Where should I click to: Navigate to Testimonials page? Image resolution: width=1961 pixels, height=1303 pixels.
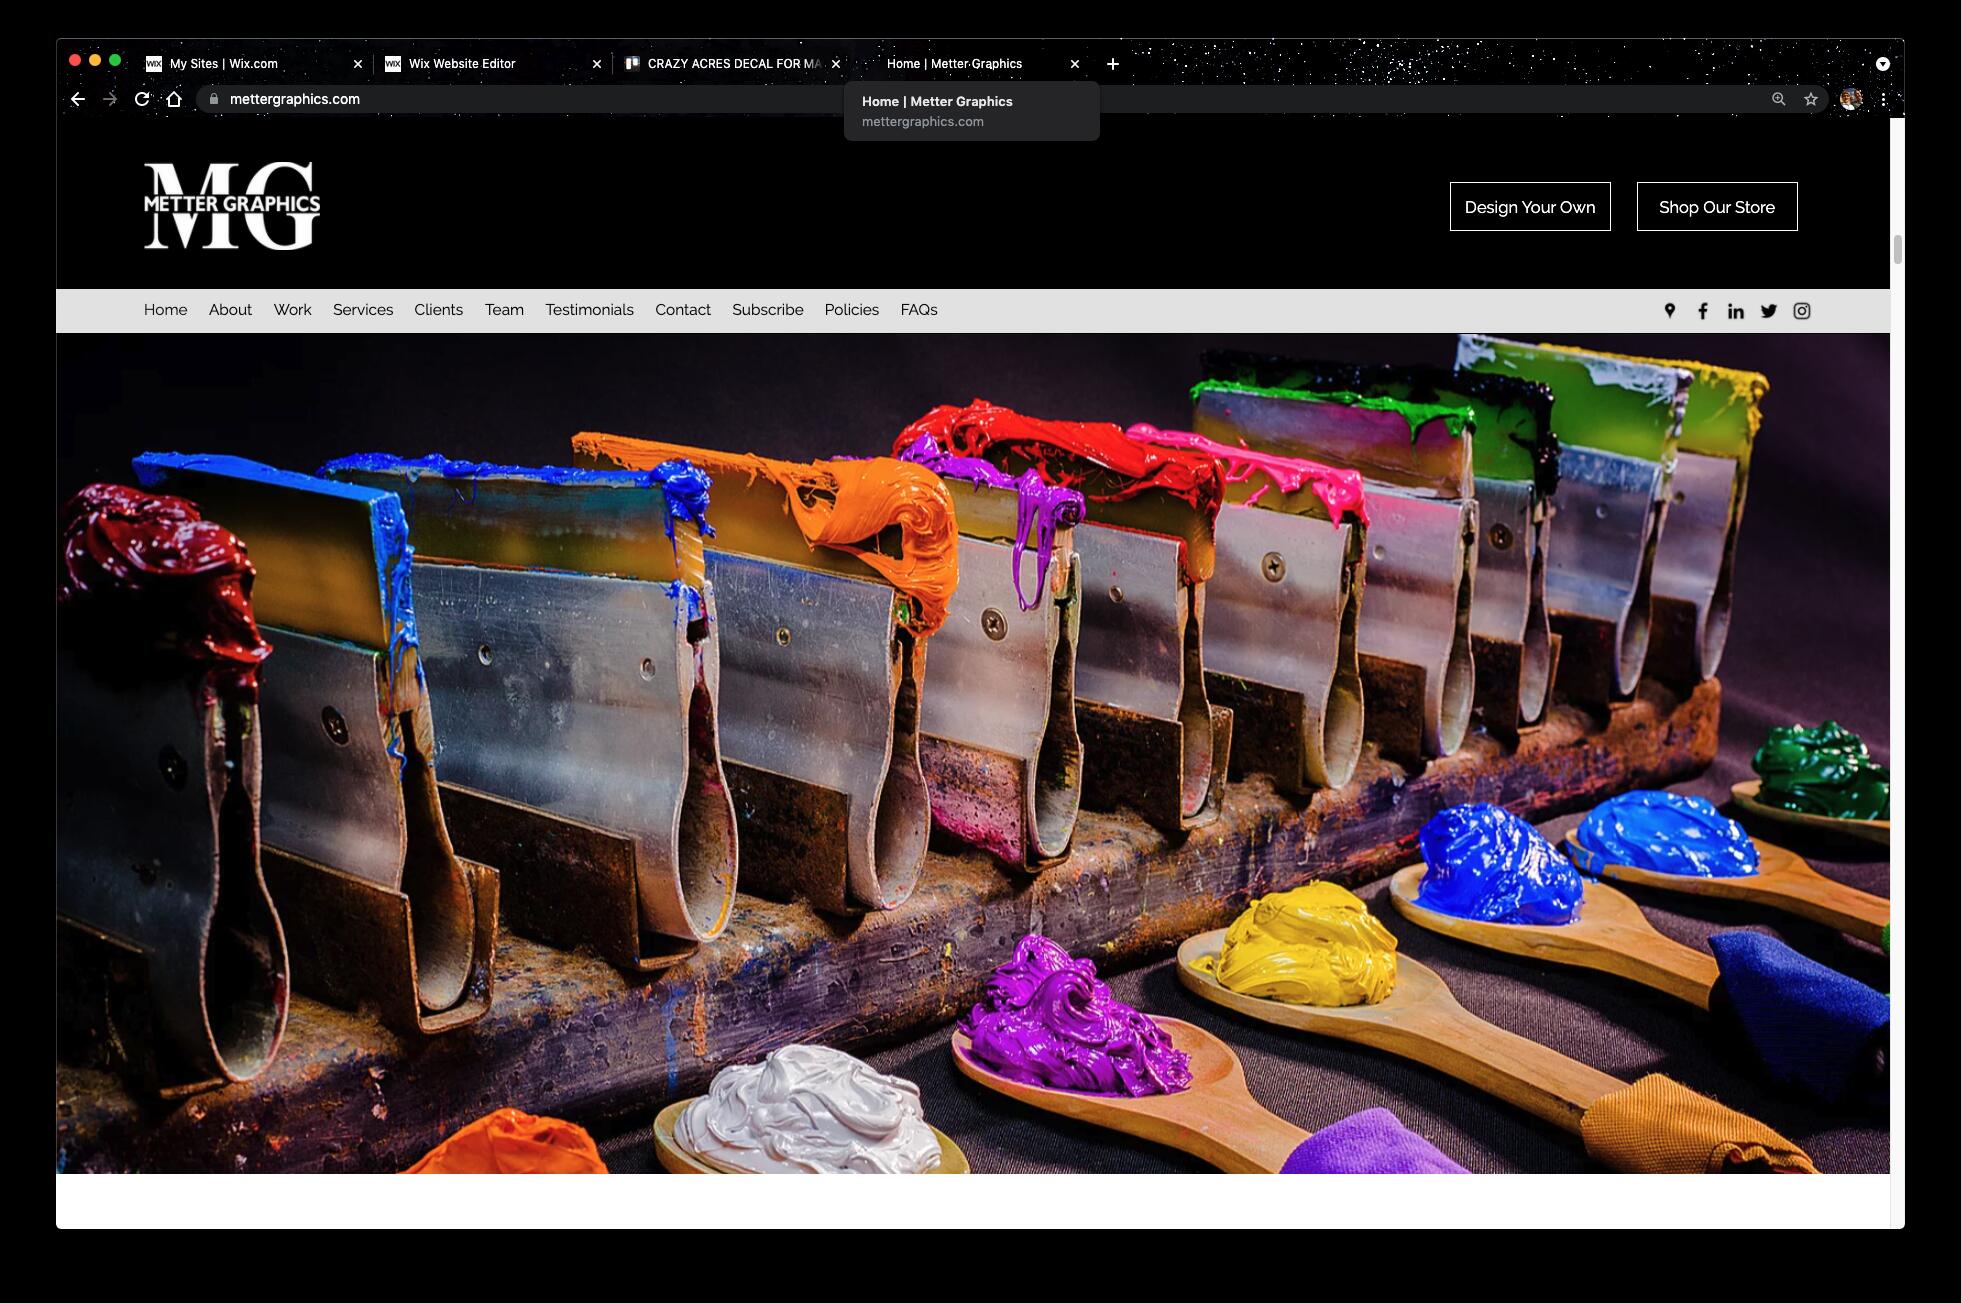tap(589, 310)
